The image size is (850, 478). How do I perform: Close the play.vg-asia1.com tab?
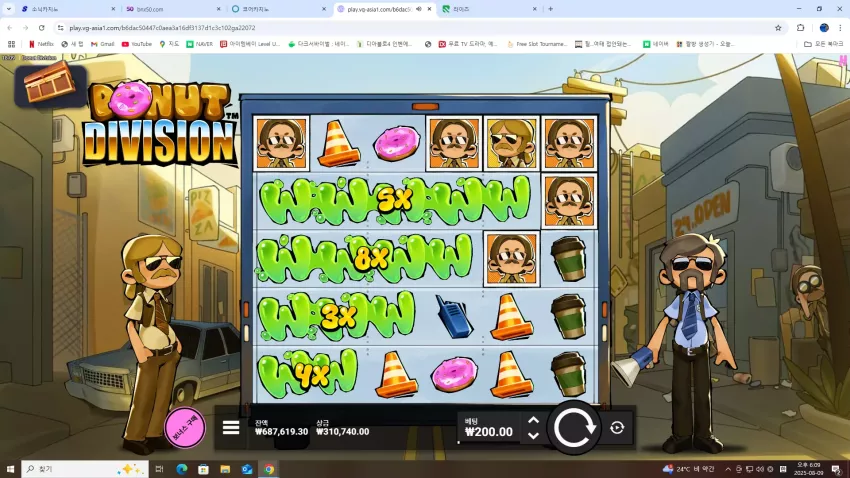[429, 9]
